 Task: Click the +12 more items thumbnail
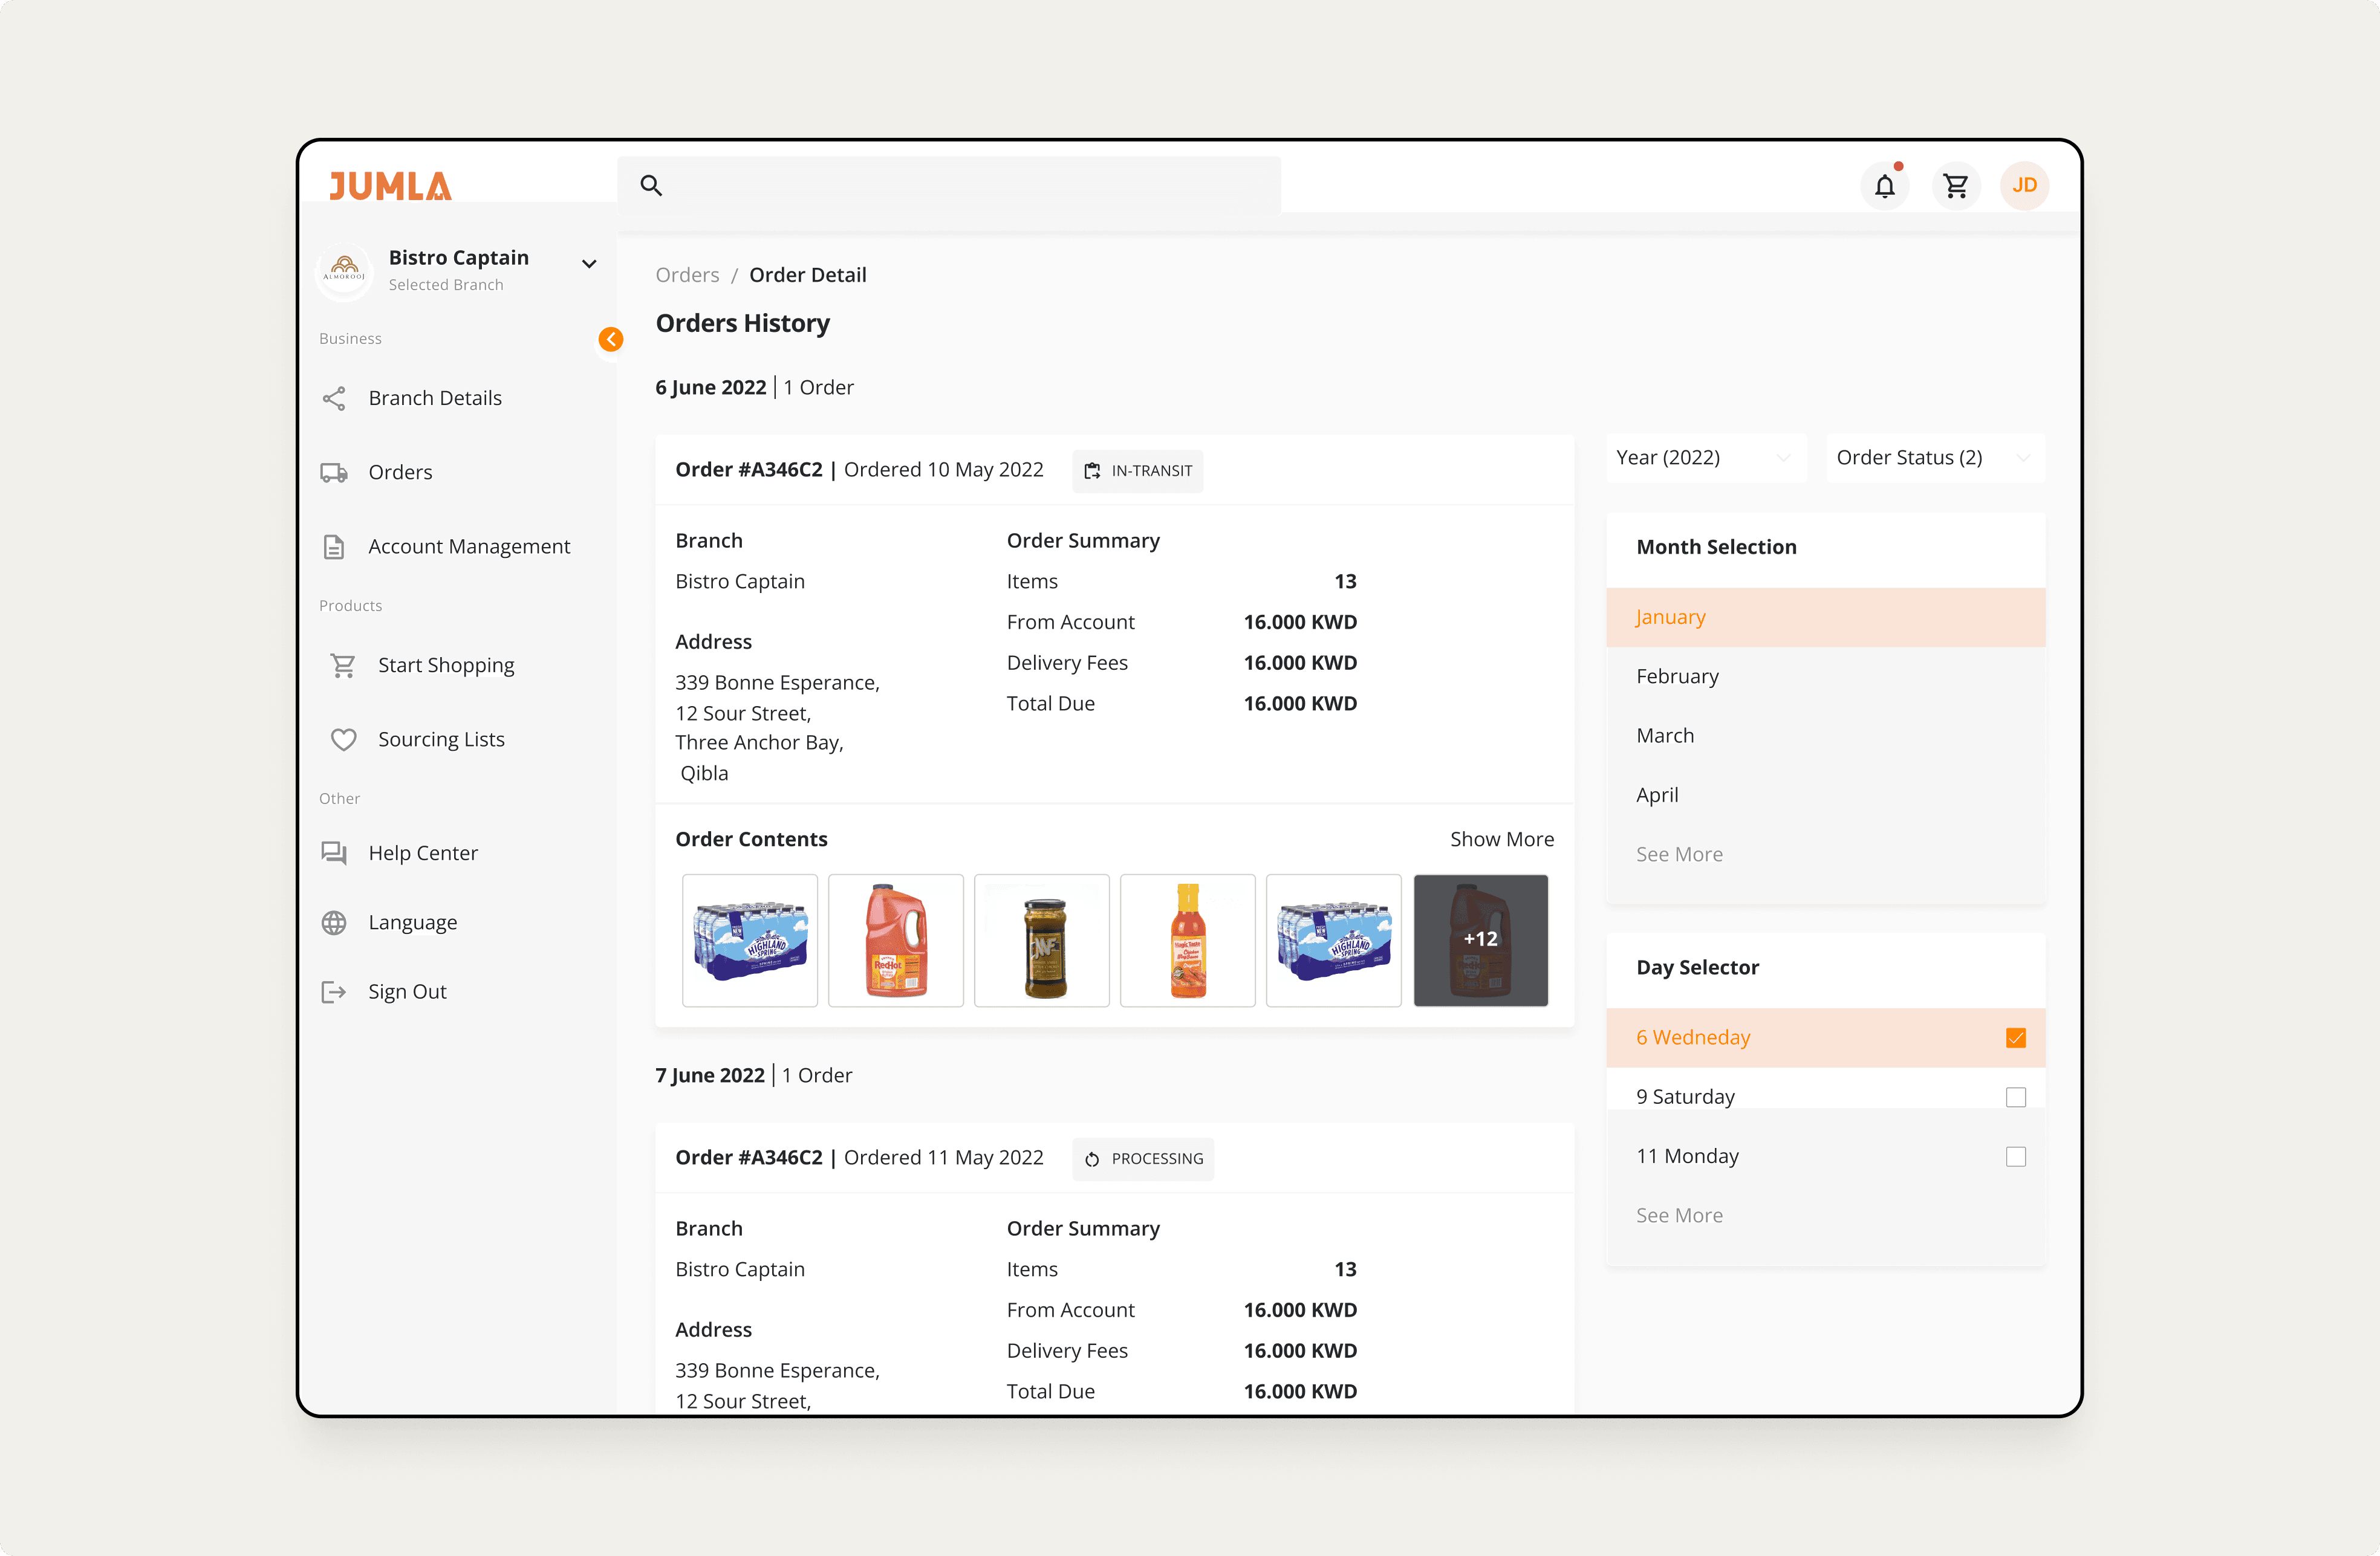click(x=1480, y=940)
